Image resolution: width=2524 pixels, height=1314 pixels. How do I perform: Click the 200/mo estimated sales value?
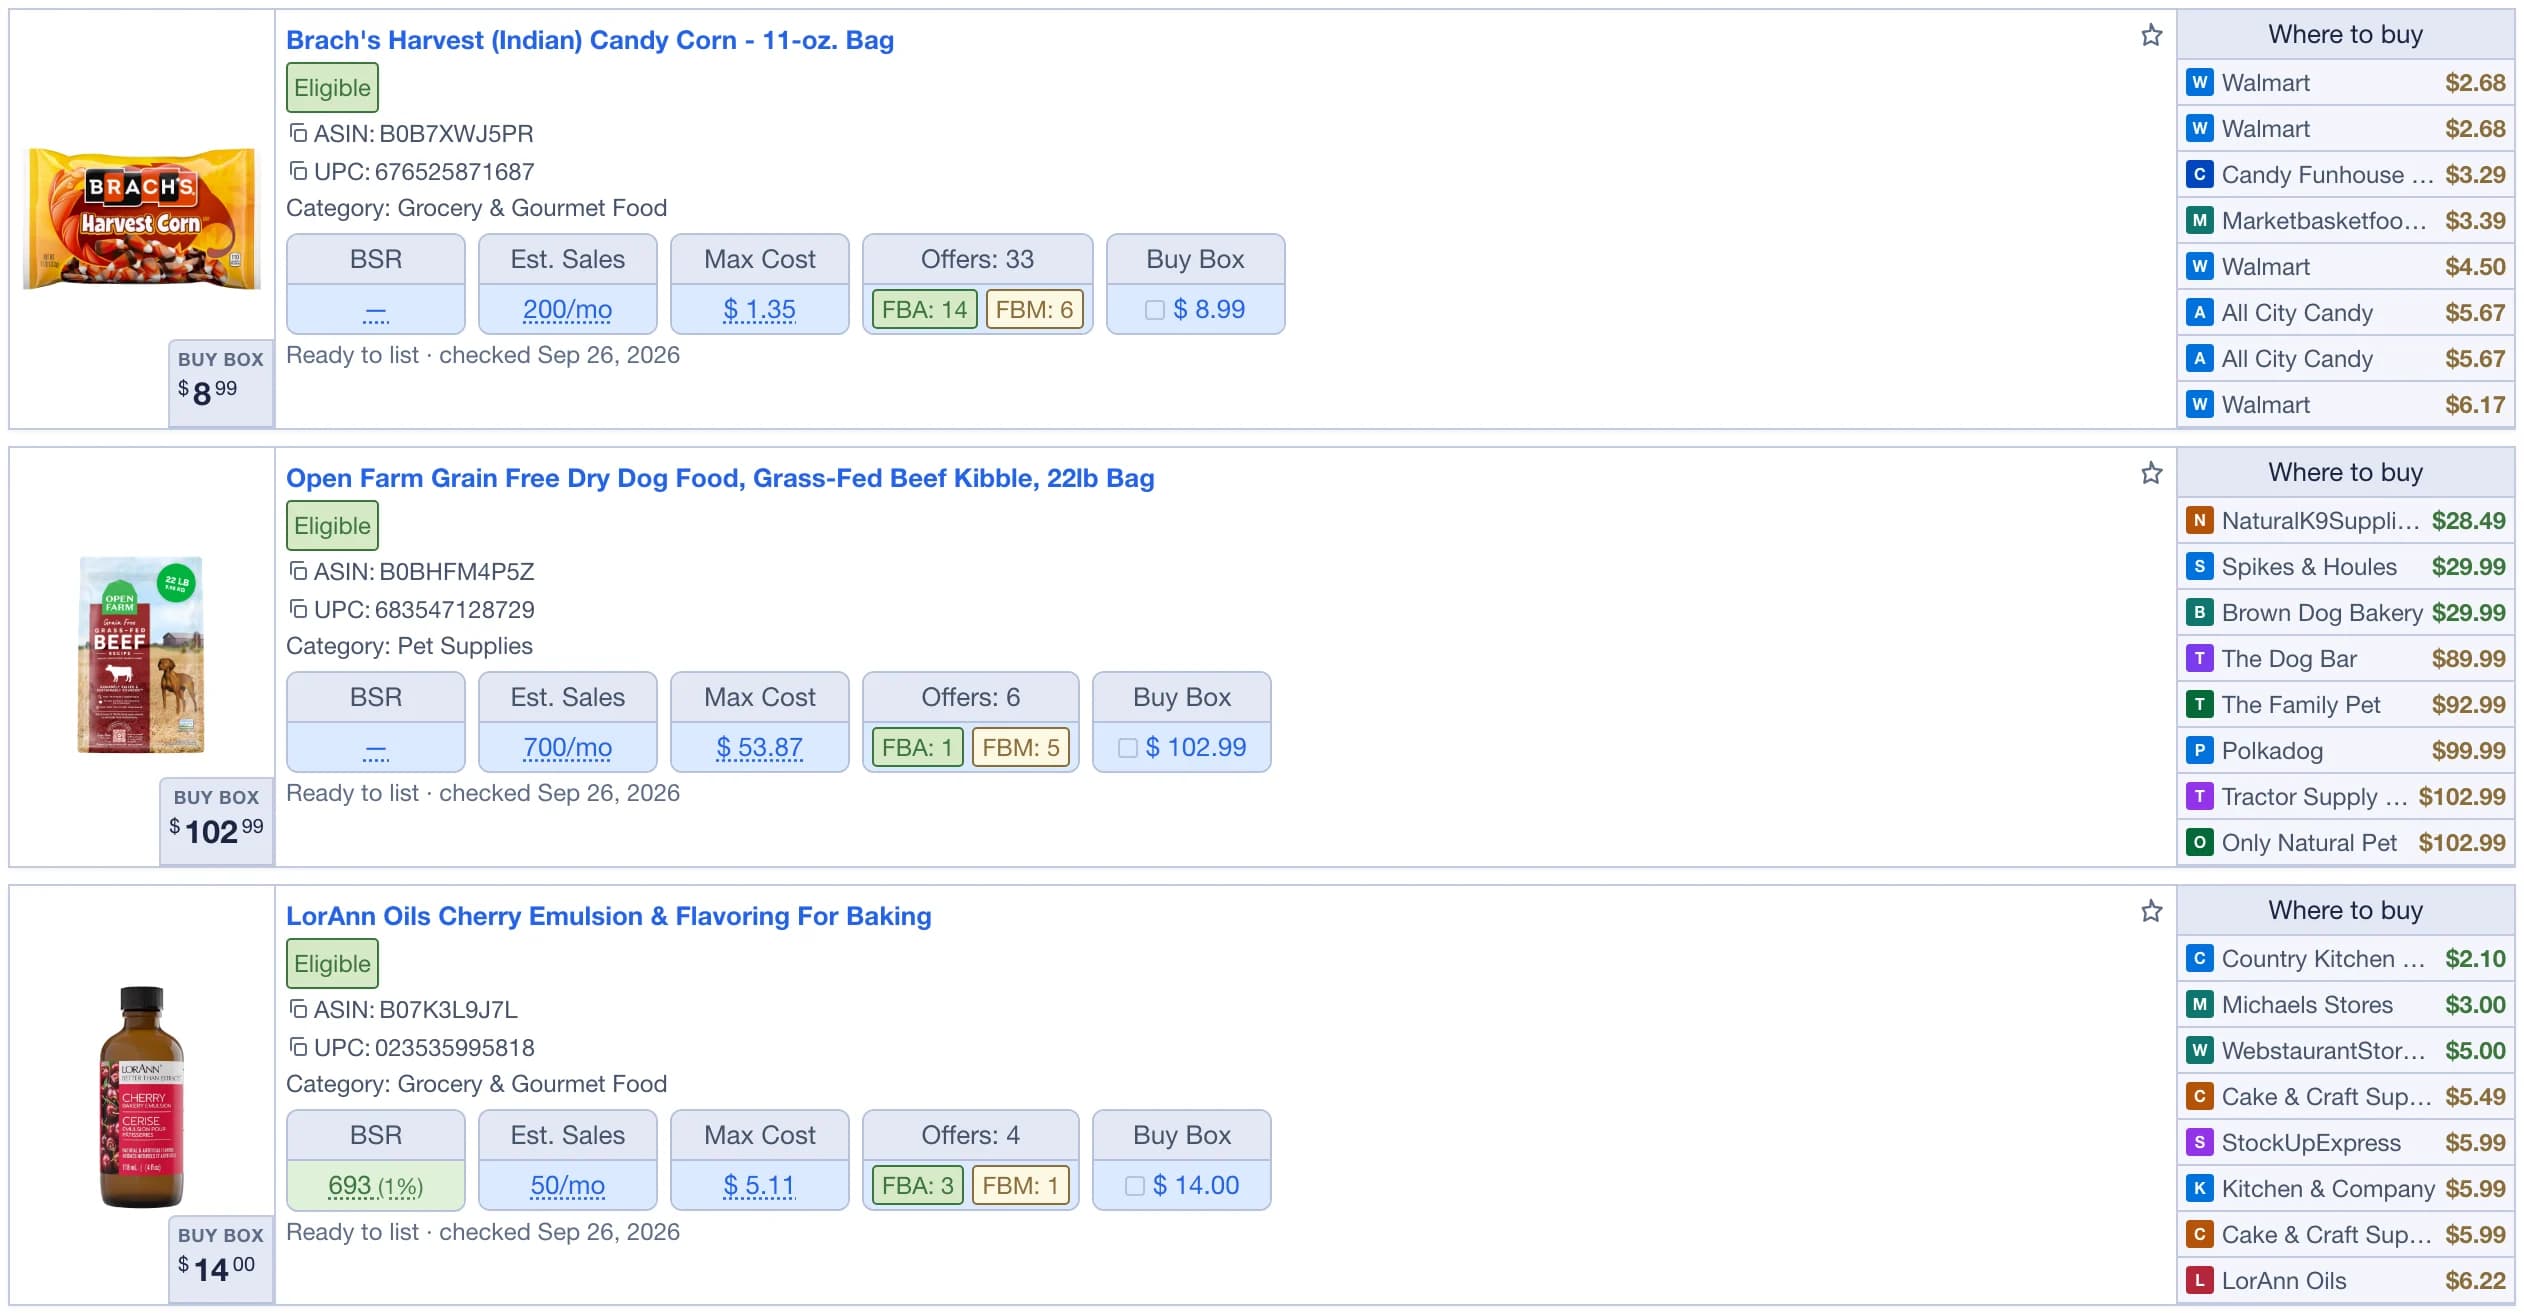point(567,310)
